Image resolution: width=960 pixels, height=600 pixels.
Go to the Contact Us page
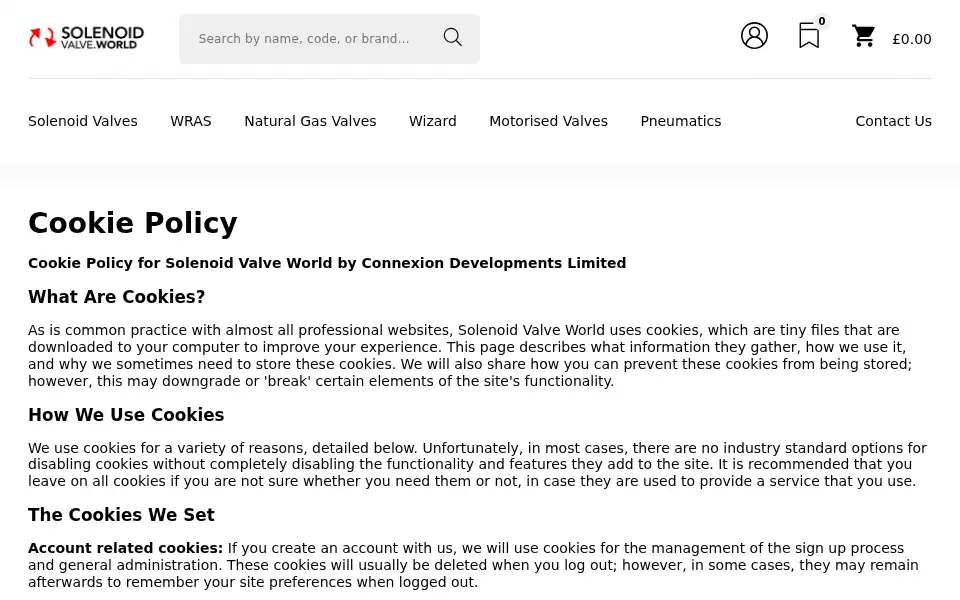point(893,121)
